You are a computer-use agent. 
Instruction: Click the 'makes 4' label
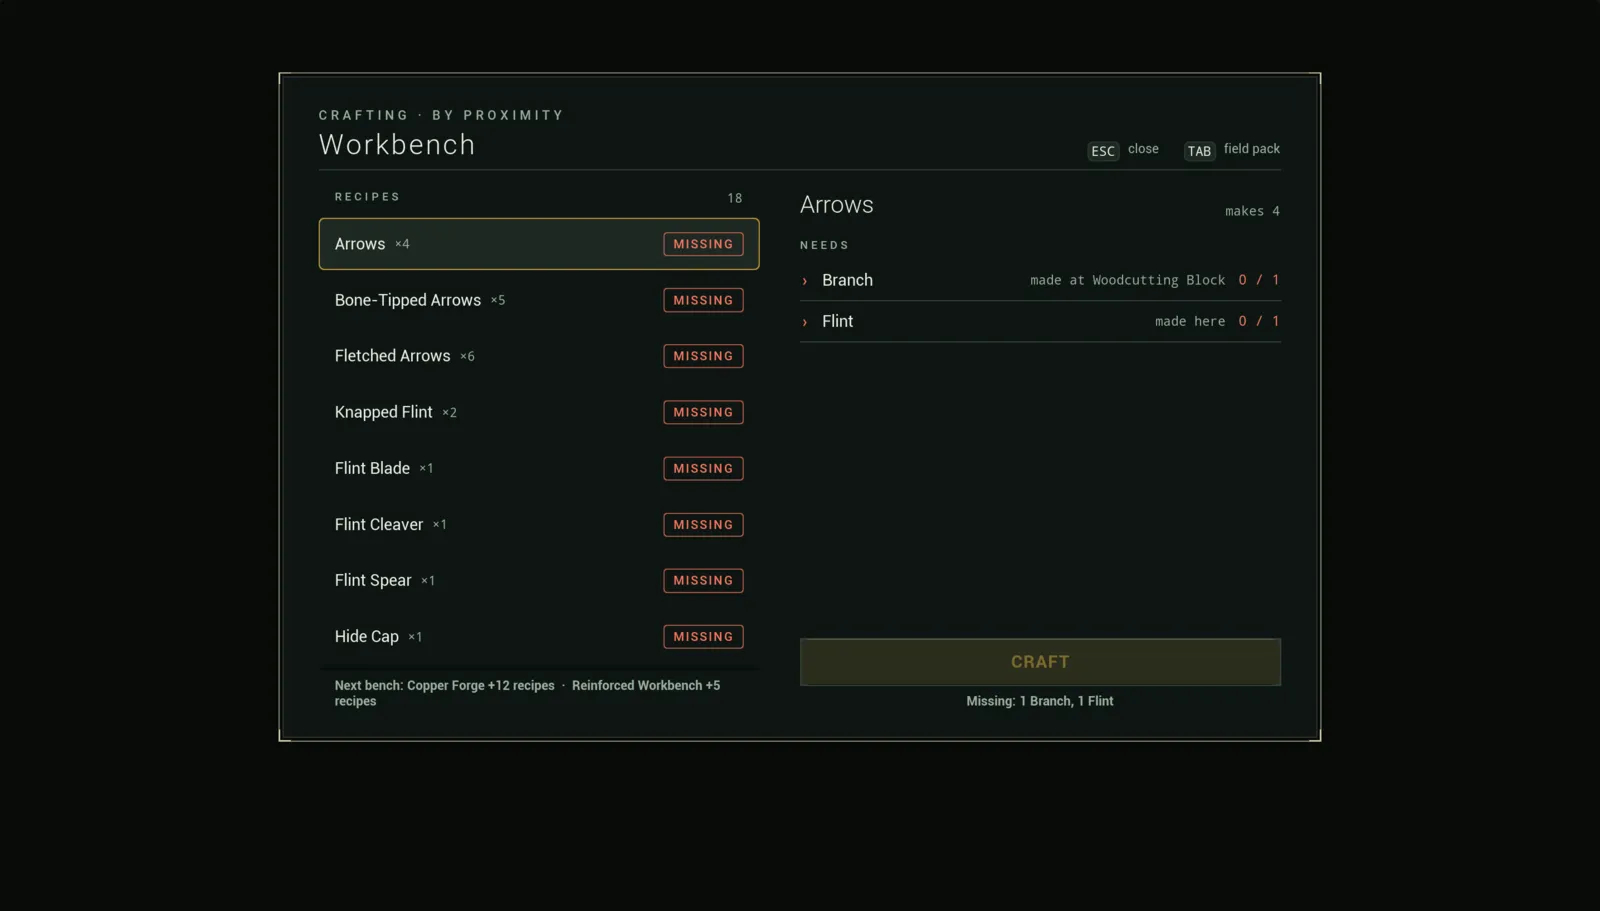point(1252,211)
